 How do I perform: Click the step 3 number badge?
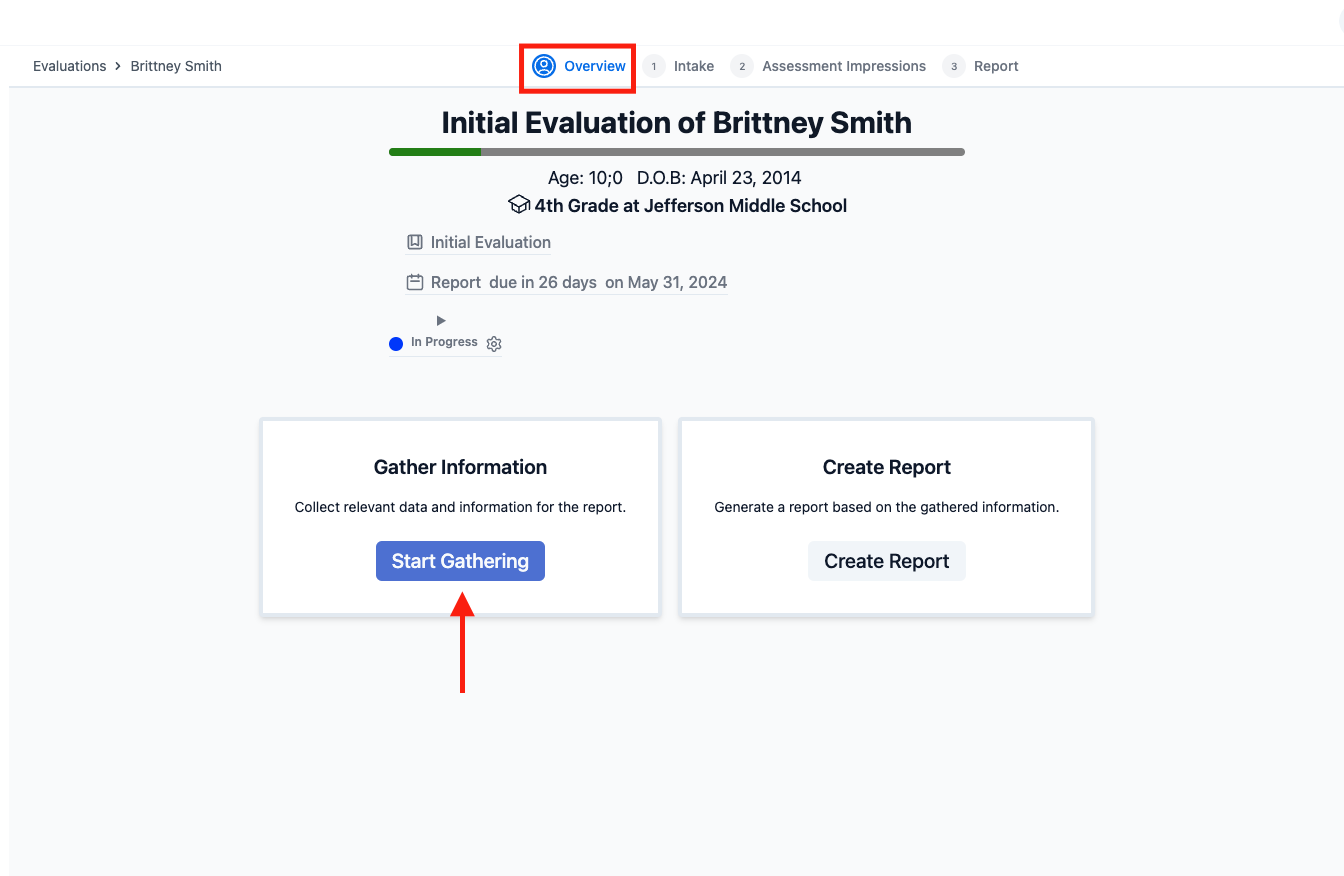[x=954, y=66]
